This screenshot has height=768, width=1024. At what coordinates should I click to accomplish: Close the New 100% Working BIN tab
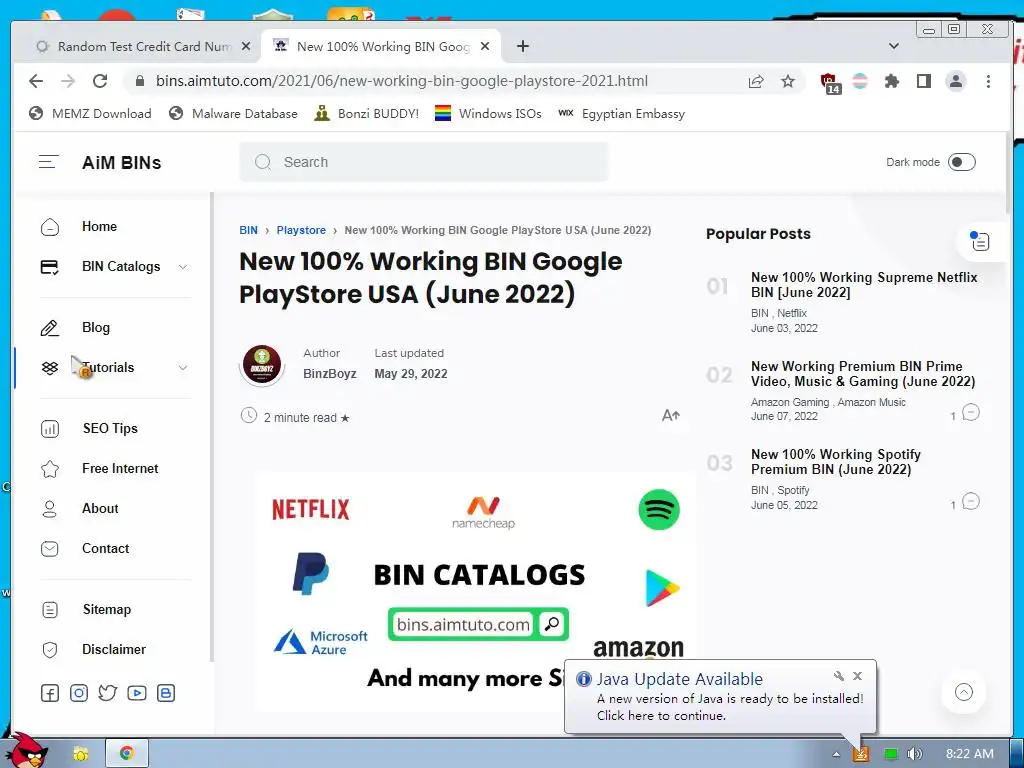[485, 46]
